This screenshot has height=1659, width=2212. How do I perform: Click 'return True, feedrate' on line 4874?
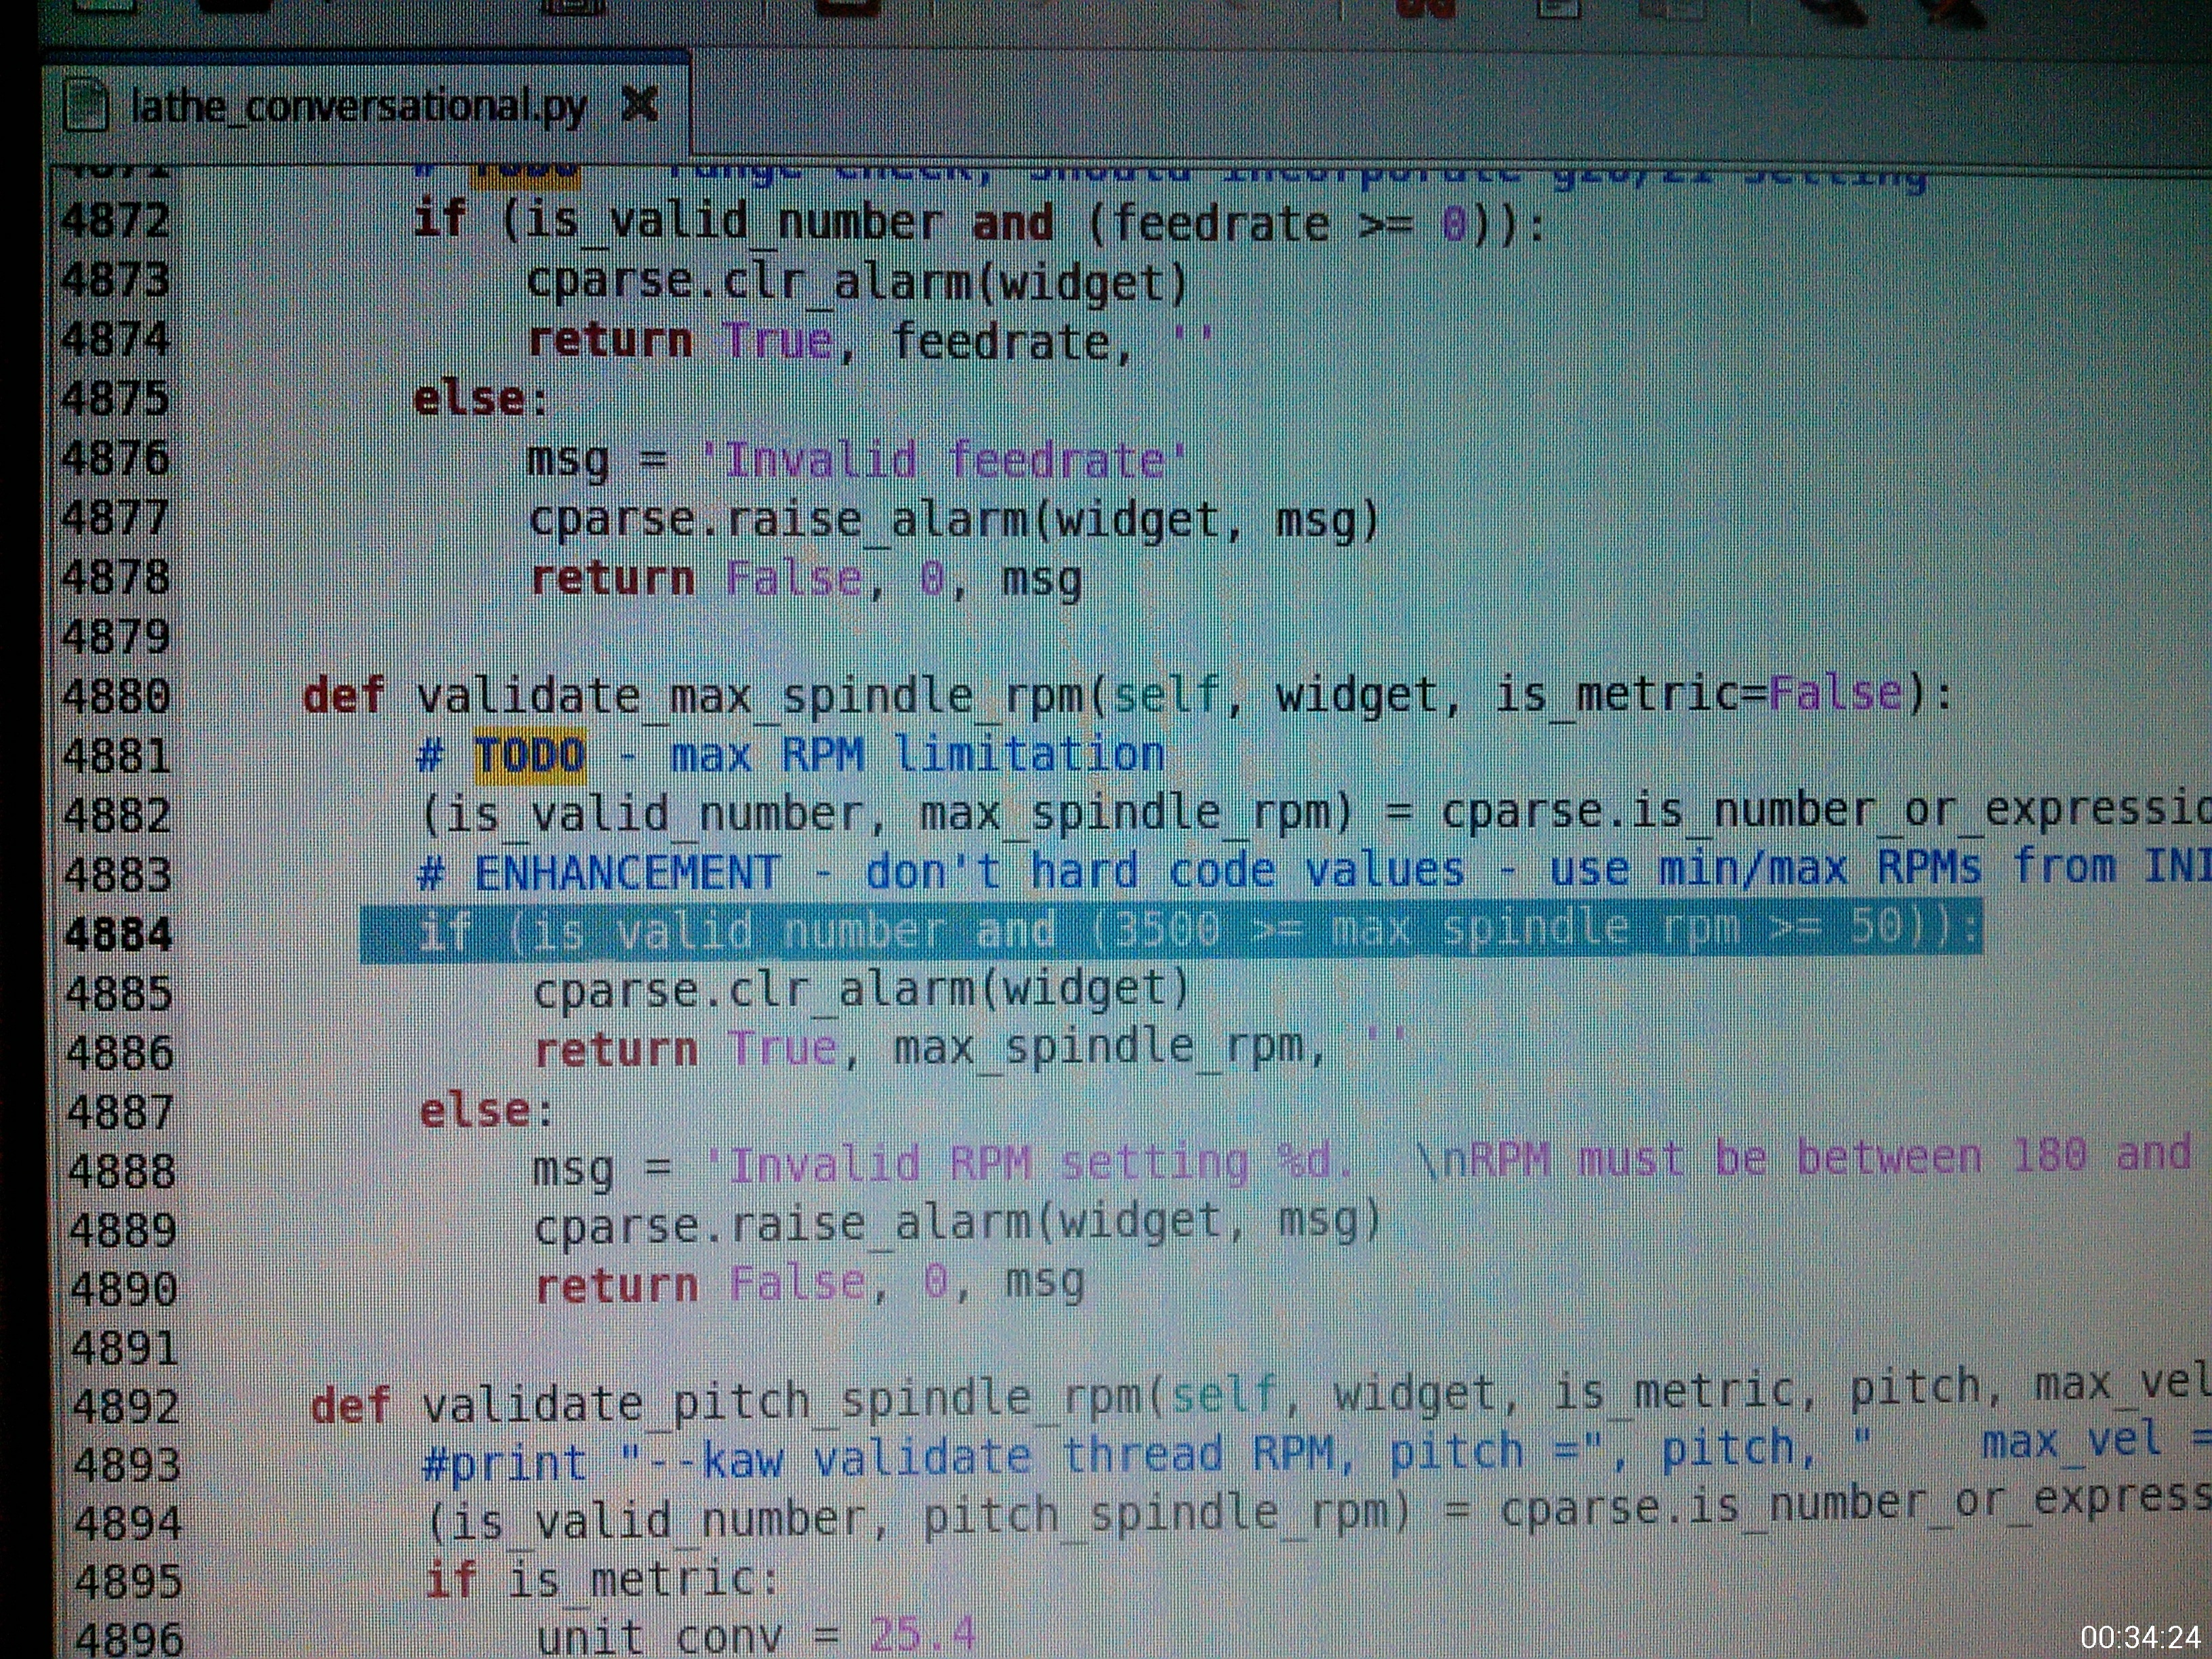click(x=830, y=342)
